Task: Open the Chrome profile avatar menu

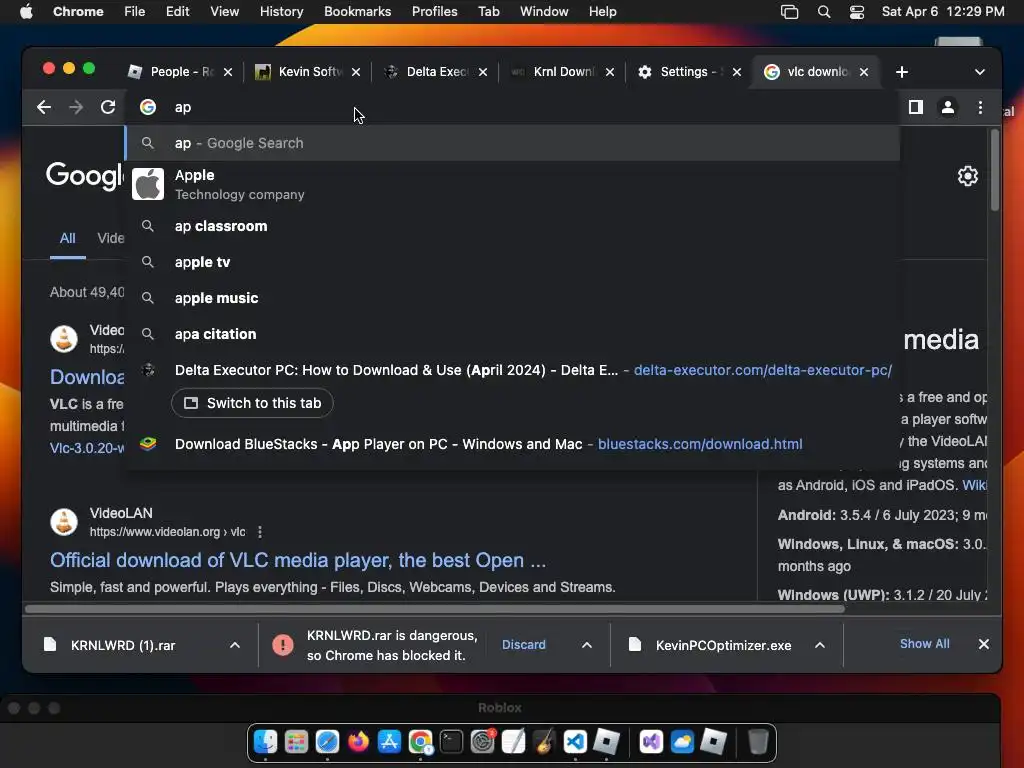Action: [x=948, y=107]
